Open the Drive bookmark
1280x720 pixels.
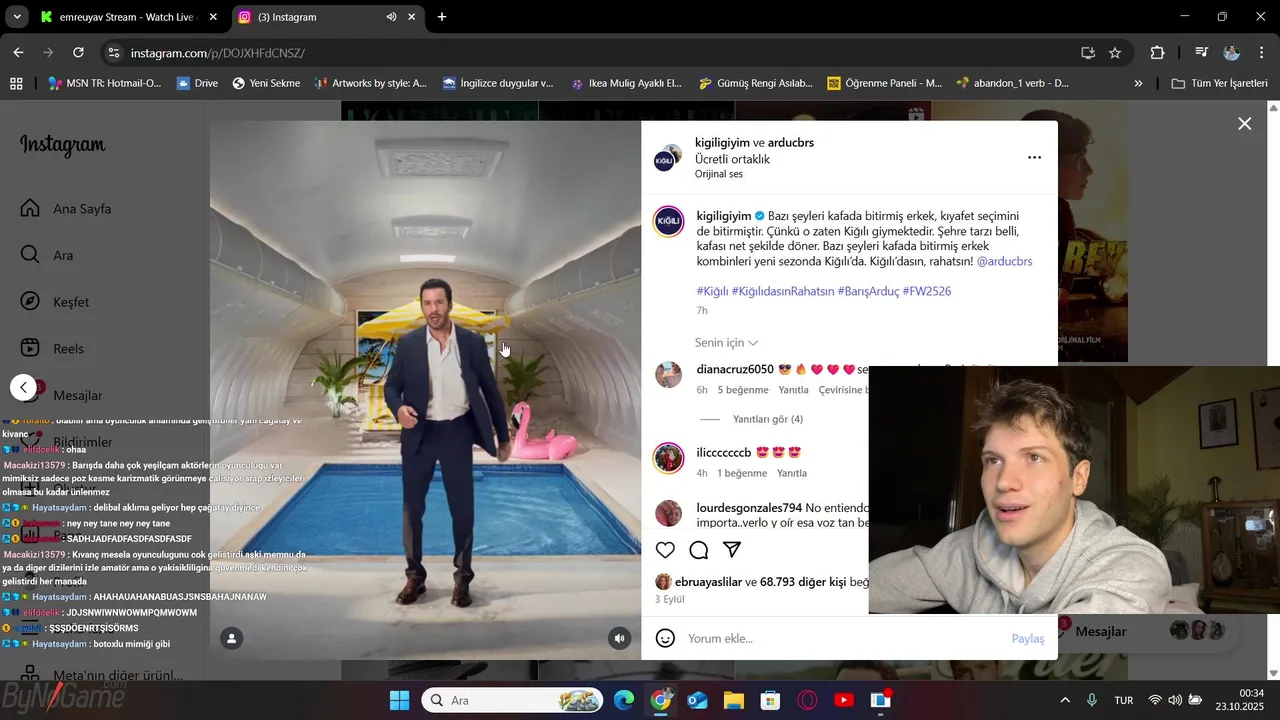197,83
